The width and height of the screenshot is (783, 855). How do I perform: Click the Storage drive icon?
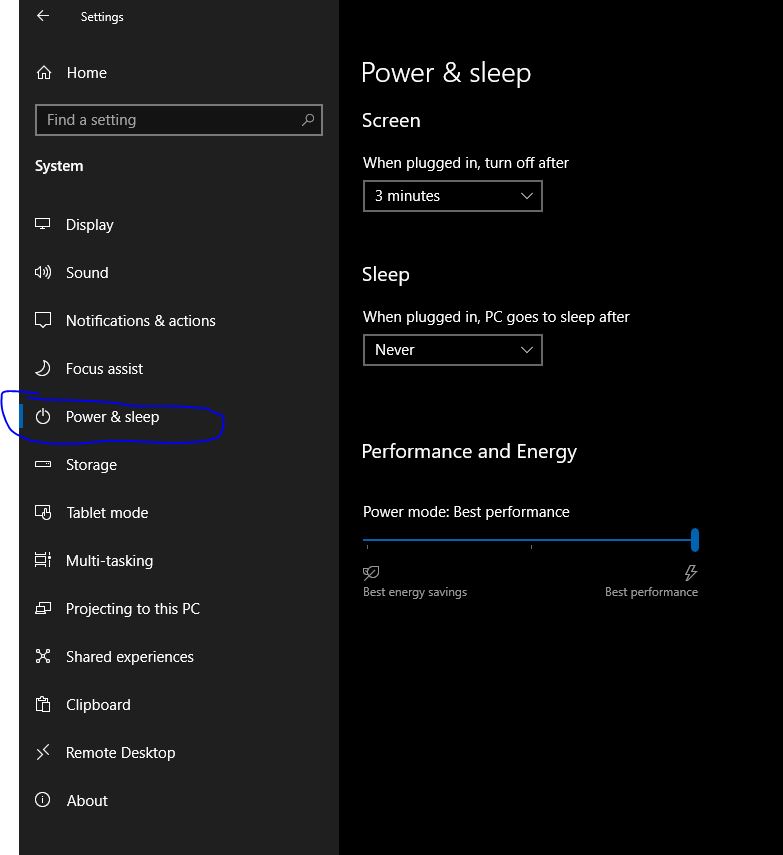[43, 465]
